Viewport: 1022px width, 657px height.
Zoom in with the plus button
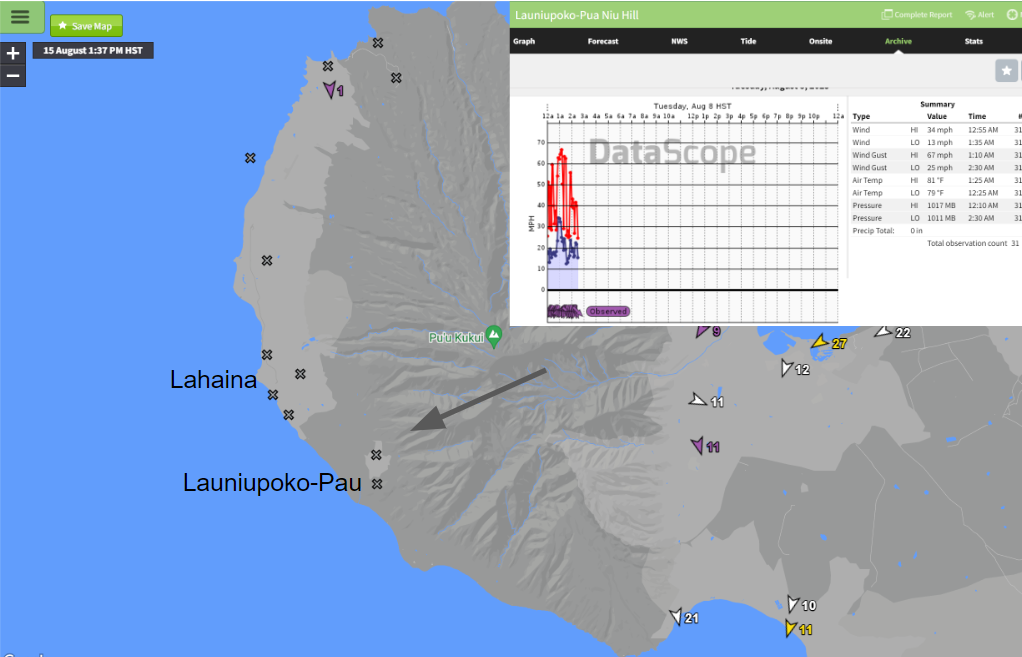point(13,54)
